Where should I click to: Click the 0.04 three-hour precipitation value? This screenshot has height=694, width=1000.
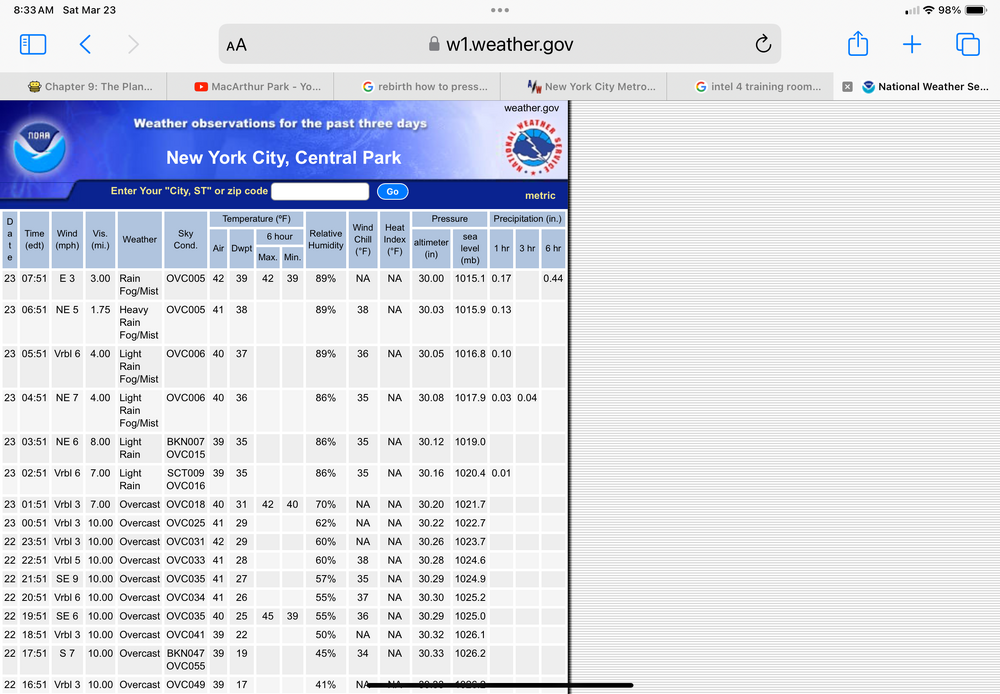[x=527, y=398]
